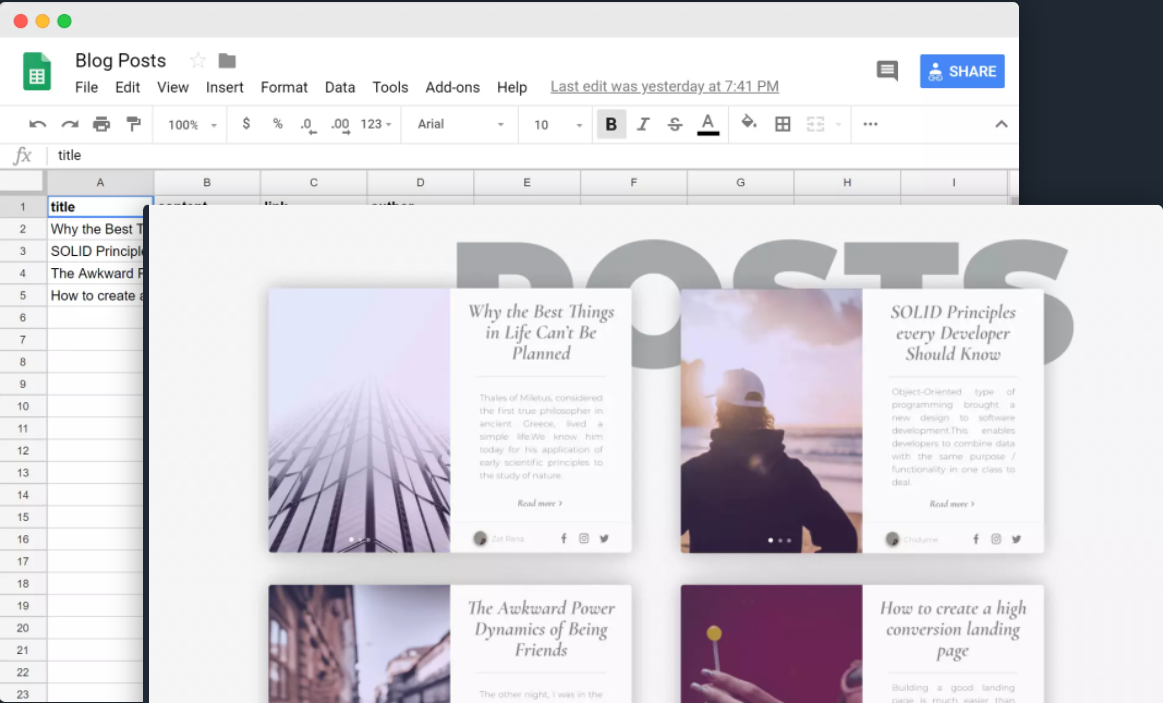
Task: Open the comments speech bubble icon
Action: point(887,71)
